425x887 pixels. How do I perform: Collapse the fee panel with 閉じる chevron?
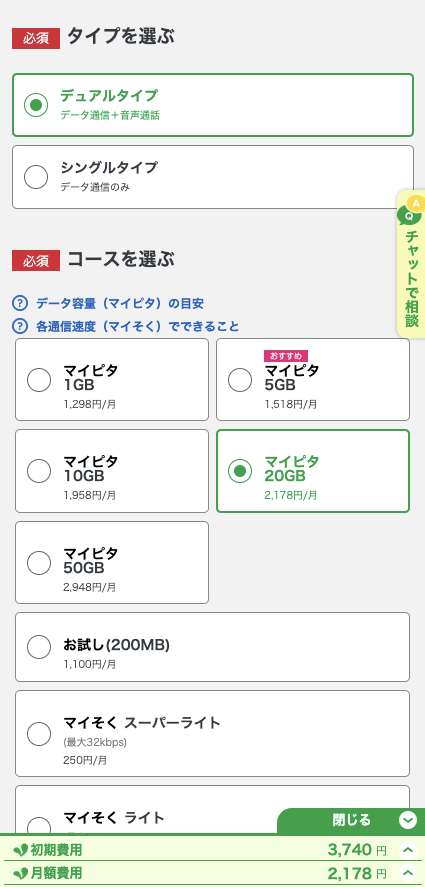click(407, 820)
